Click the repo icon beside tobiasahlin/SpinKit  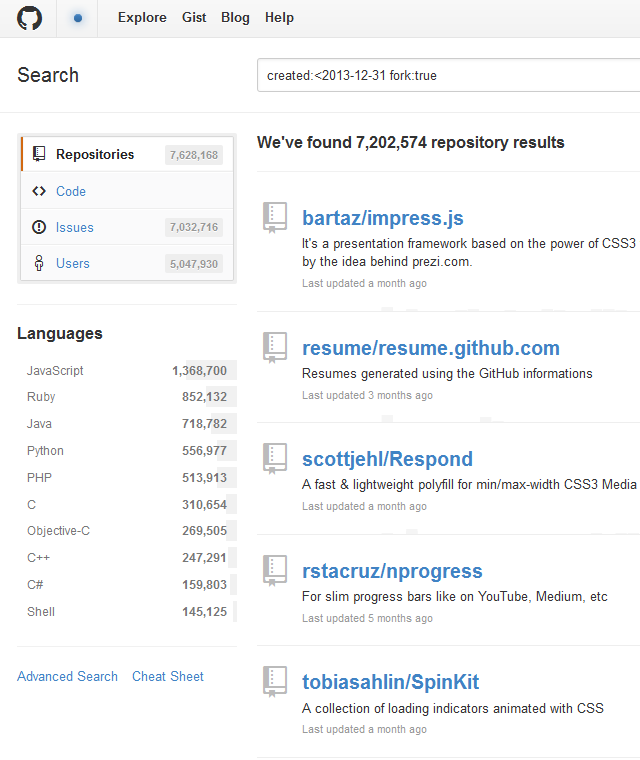coord(275,681)
